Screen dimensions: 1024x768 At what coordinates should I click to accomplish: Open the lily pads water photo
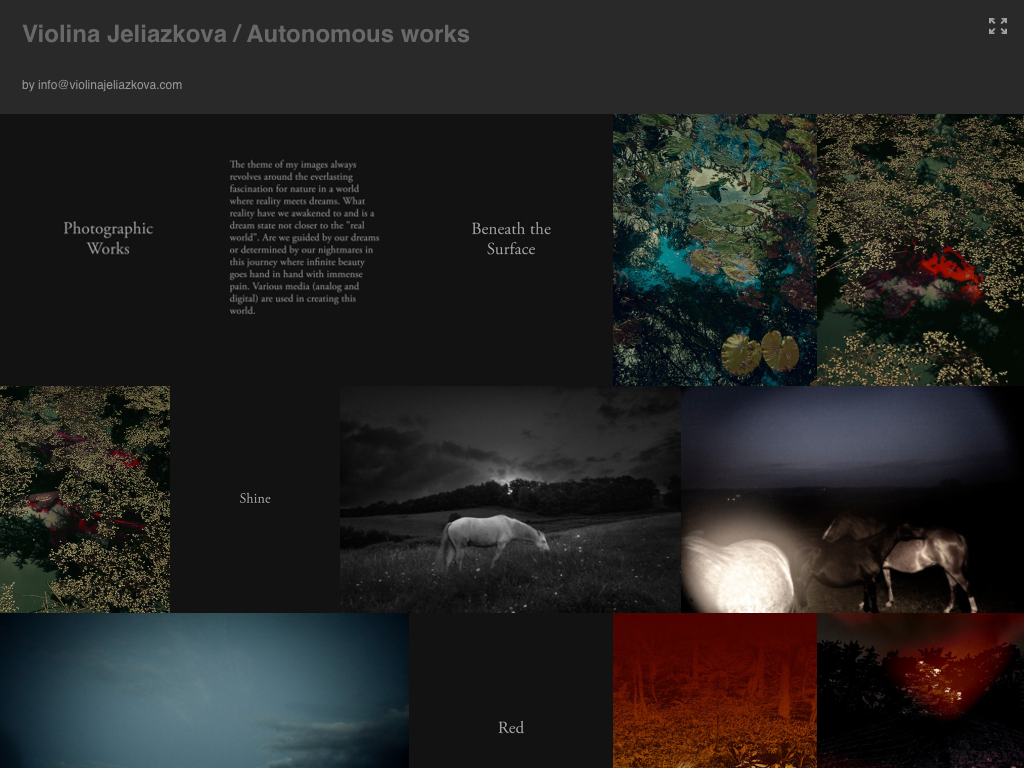pyautogui.click(x=714, y=250)
